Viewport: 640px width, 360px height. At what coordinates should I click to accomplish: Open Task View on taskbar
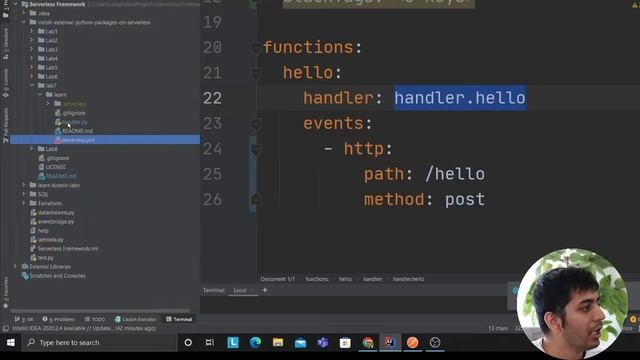[210, 342]
